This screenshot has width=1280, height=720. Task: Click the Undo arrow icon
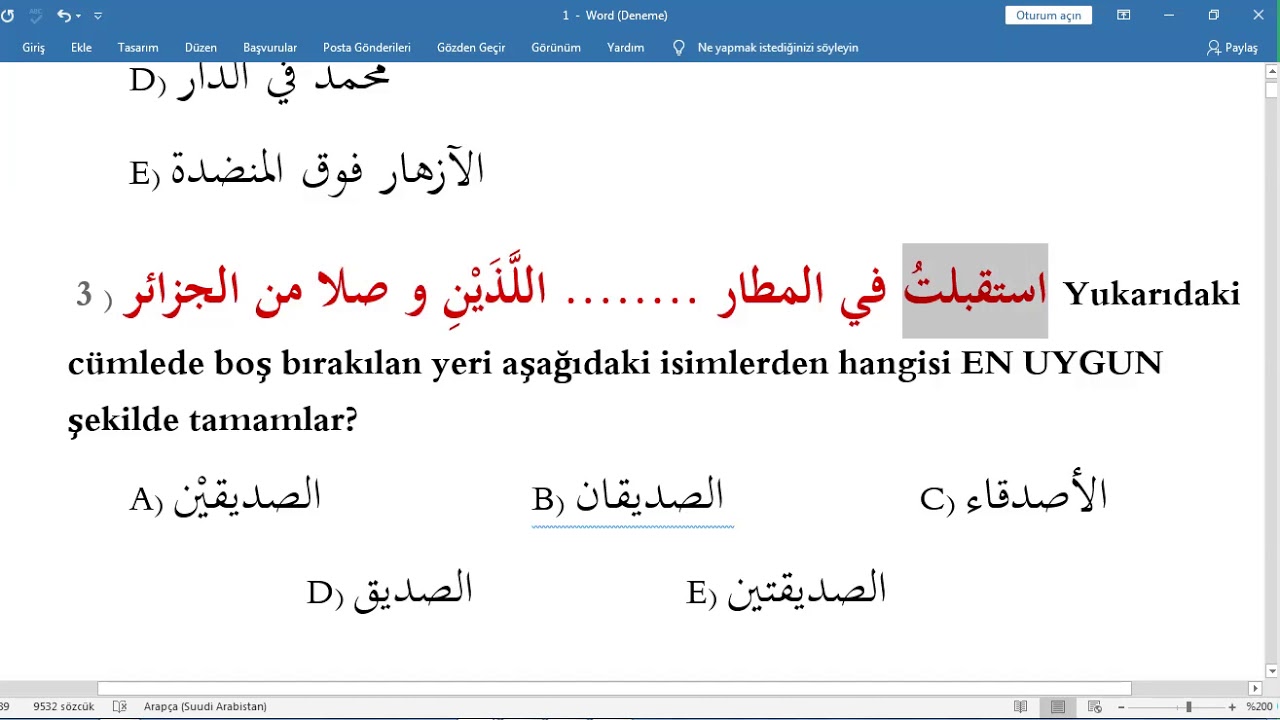tap(64, 15)
